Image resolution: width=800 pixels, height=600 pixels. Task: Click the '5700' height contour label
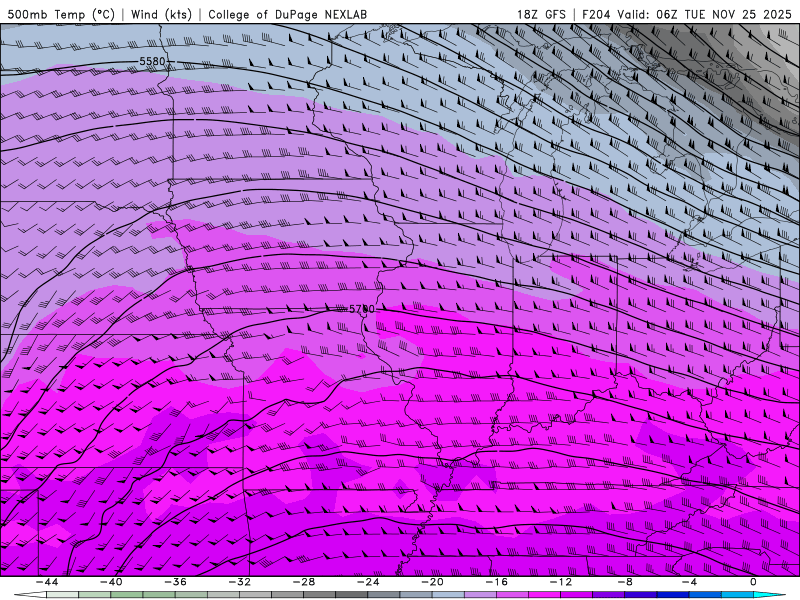[362, 309]
